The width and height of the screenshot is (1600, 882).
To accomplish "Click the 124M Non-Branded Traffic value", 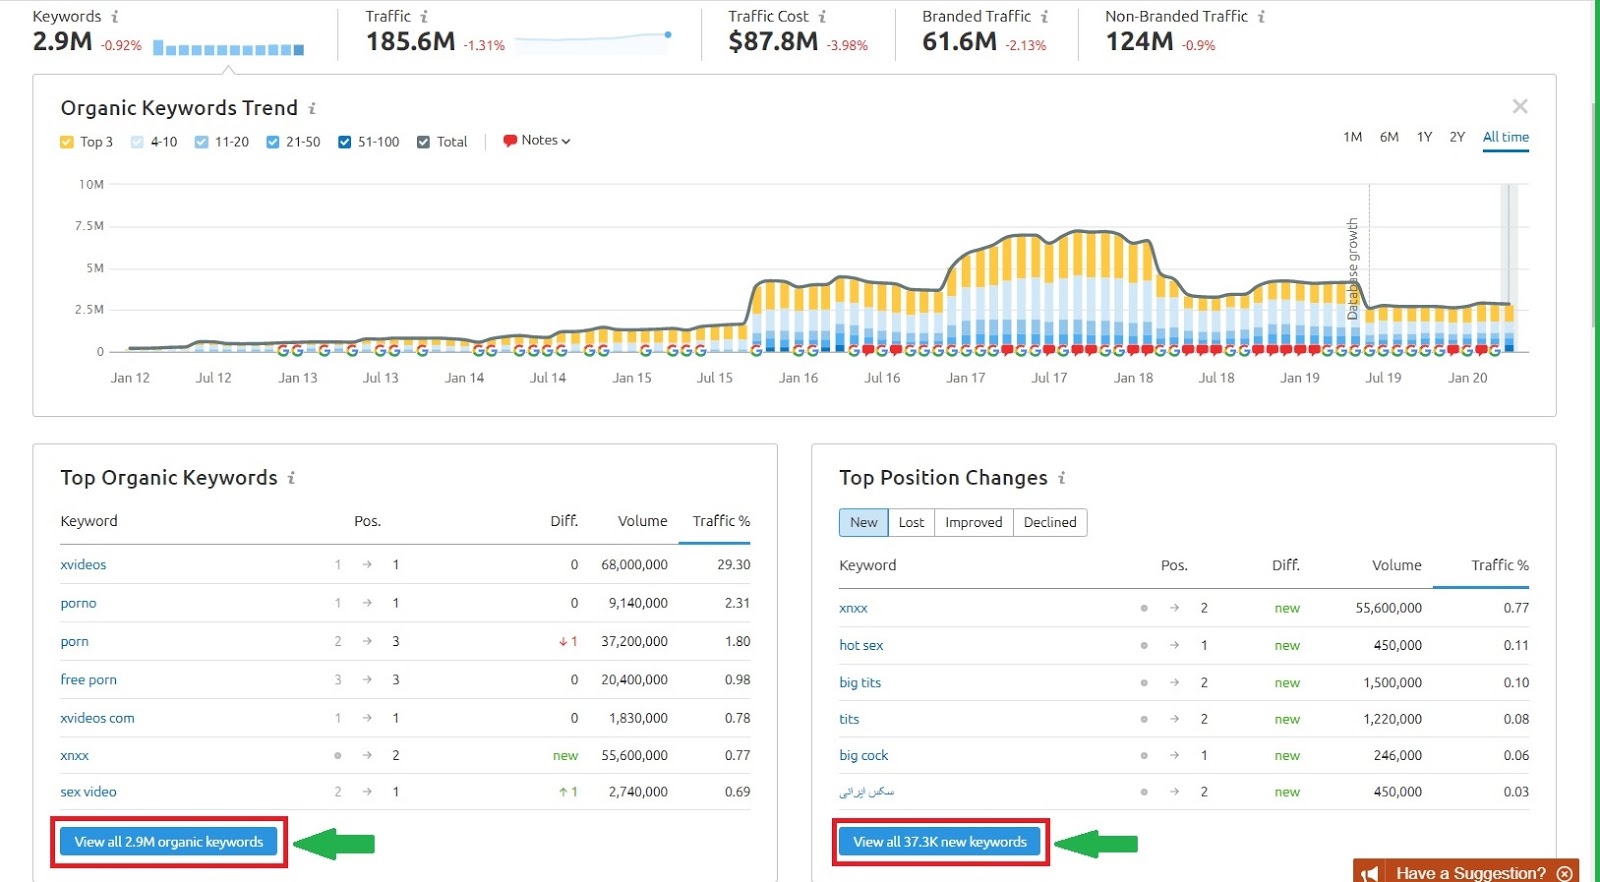I will click(x=1139, y=42).
